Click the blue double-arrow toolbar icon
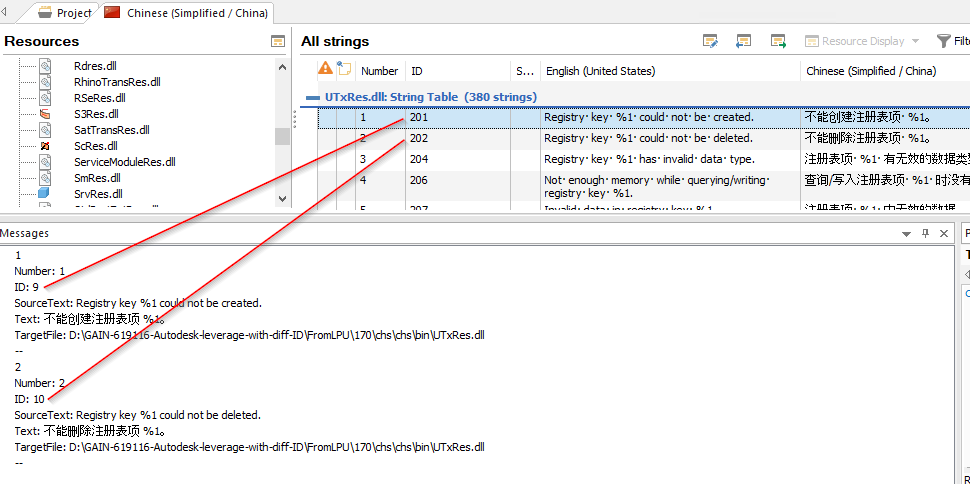Image resolution: width=970 pixels, height=484 pixels. point(744,41)
